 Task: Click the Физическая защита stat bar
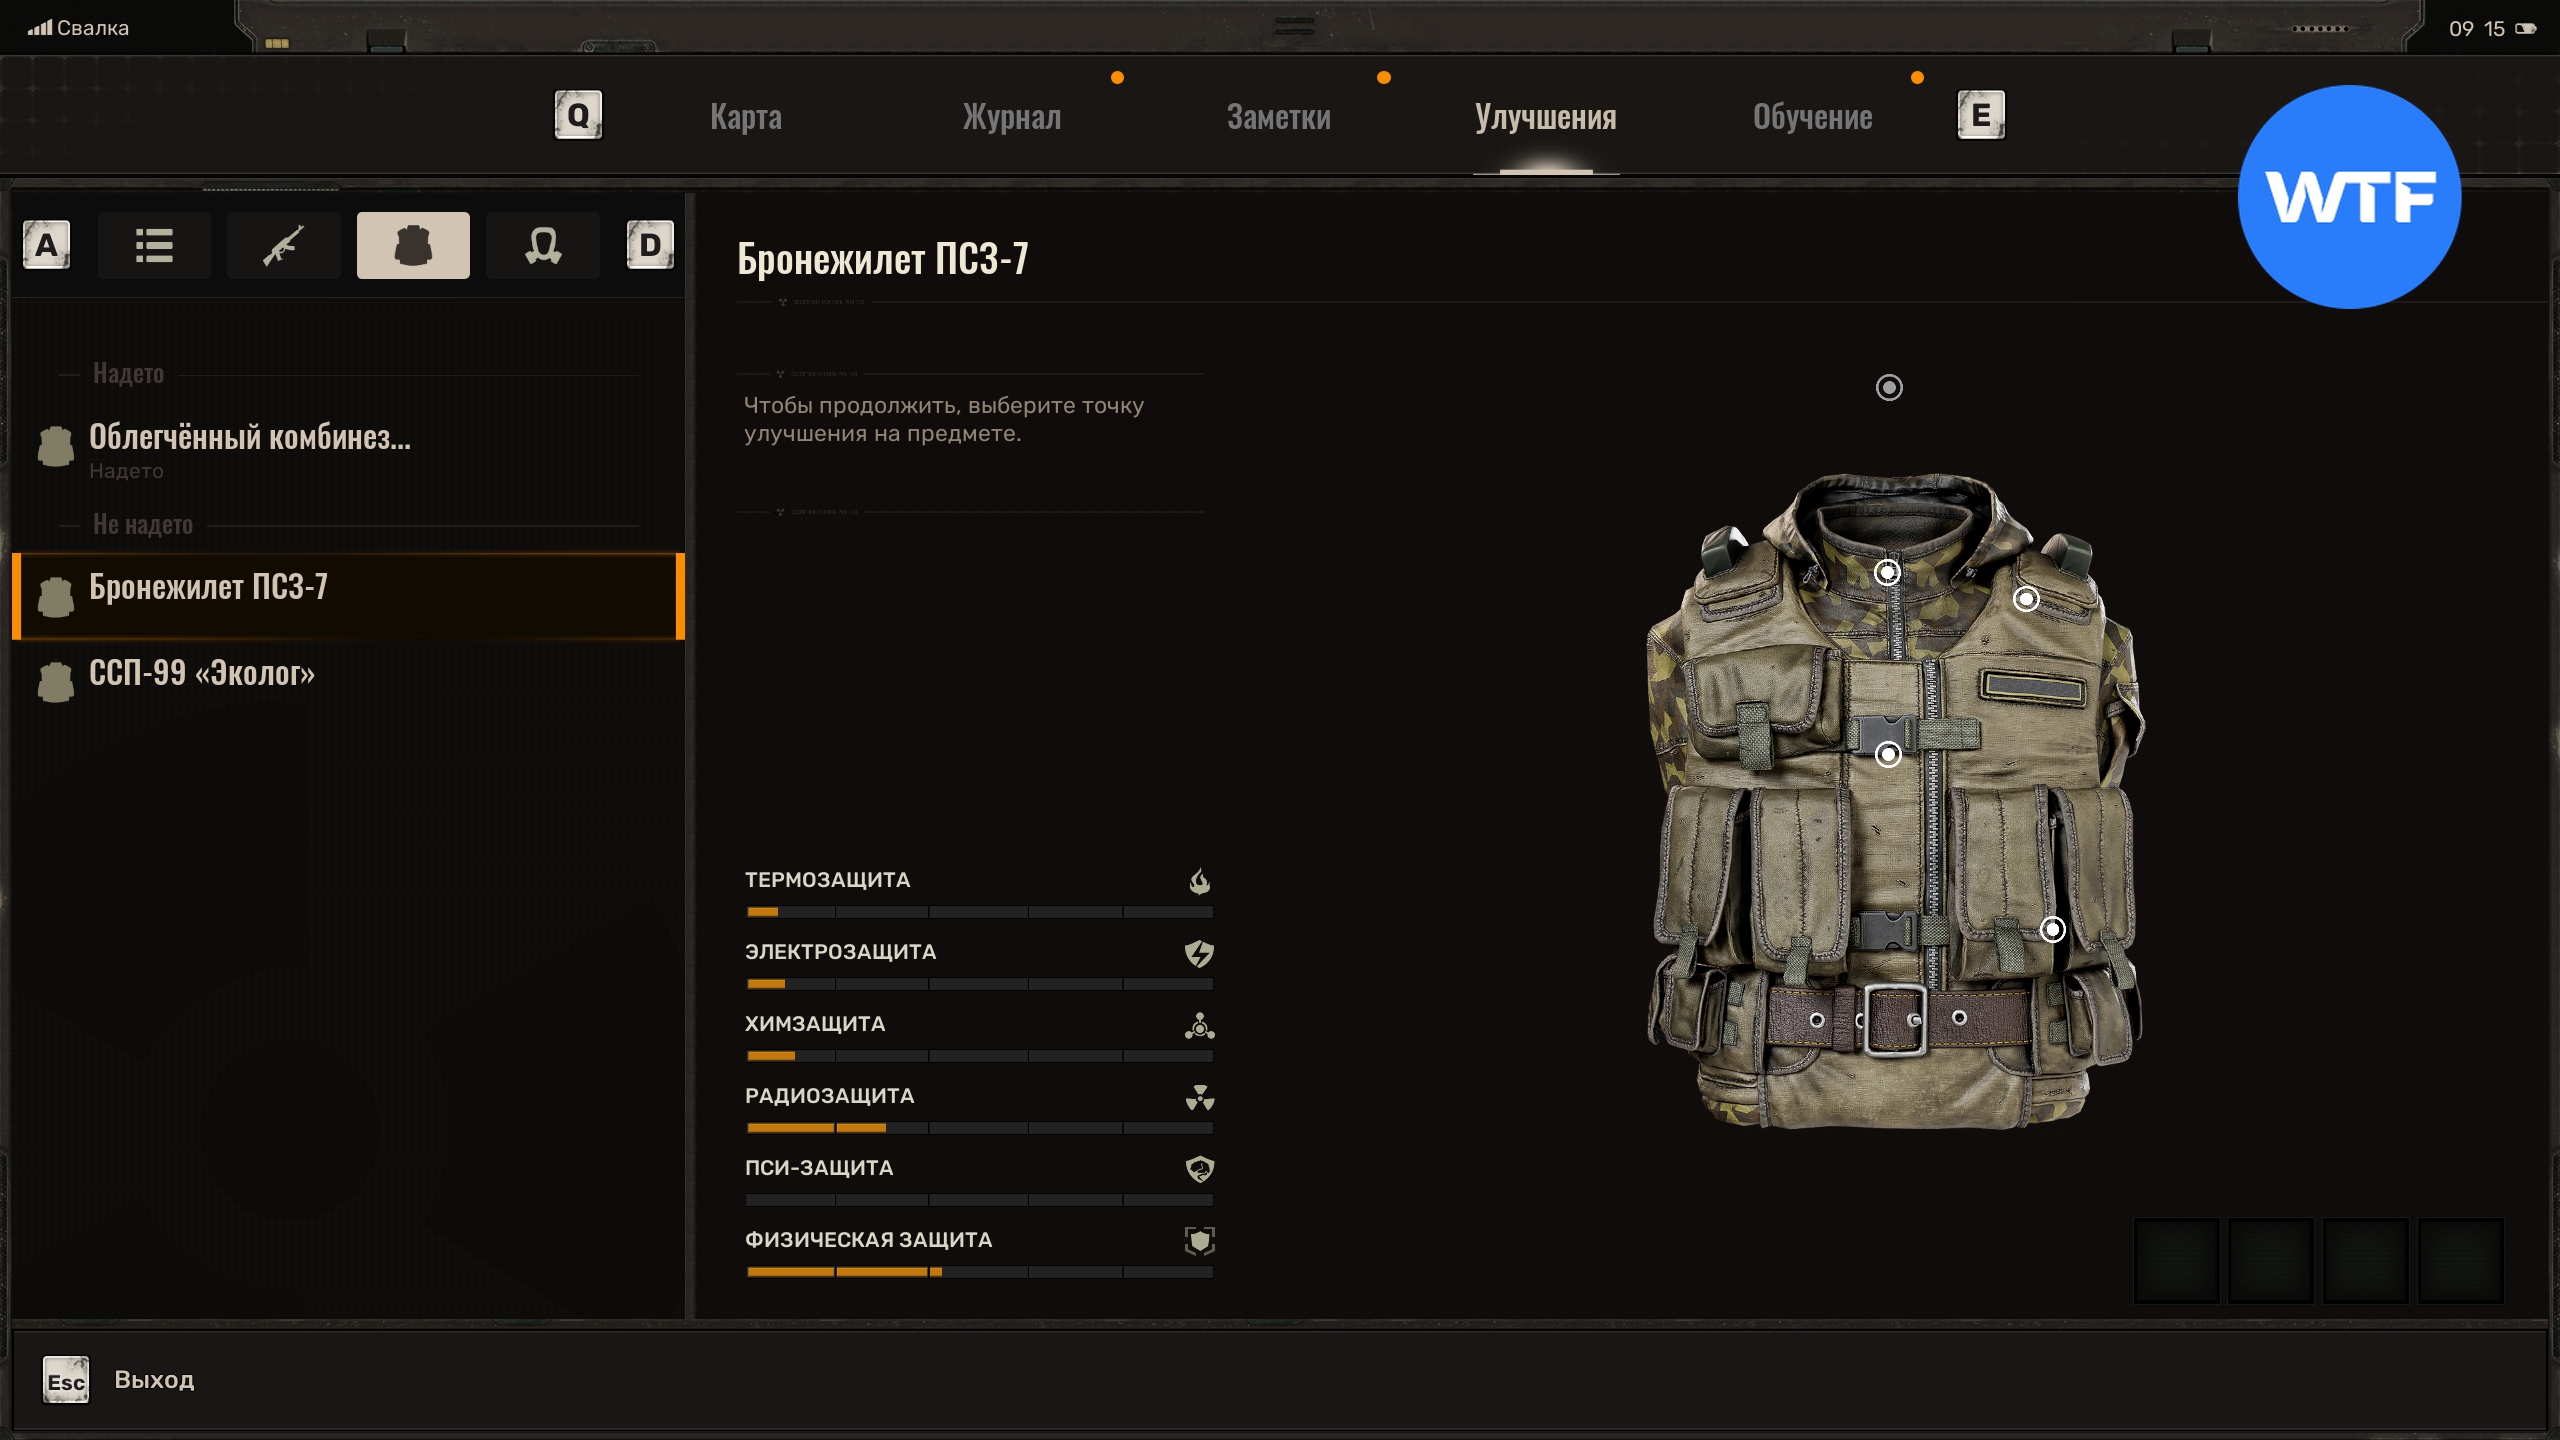pyautogui.click(x=979, y=1272)
